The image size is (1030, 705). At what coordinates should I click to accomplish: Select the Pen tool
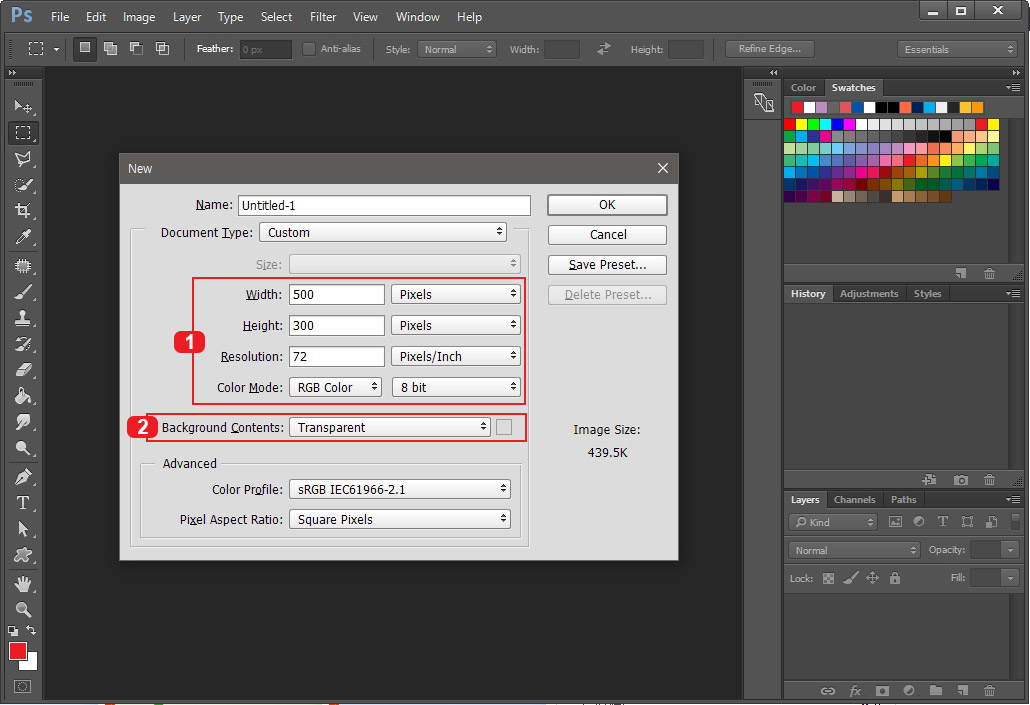pos(23,477)
